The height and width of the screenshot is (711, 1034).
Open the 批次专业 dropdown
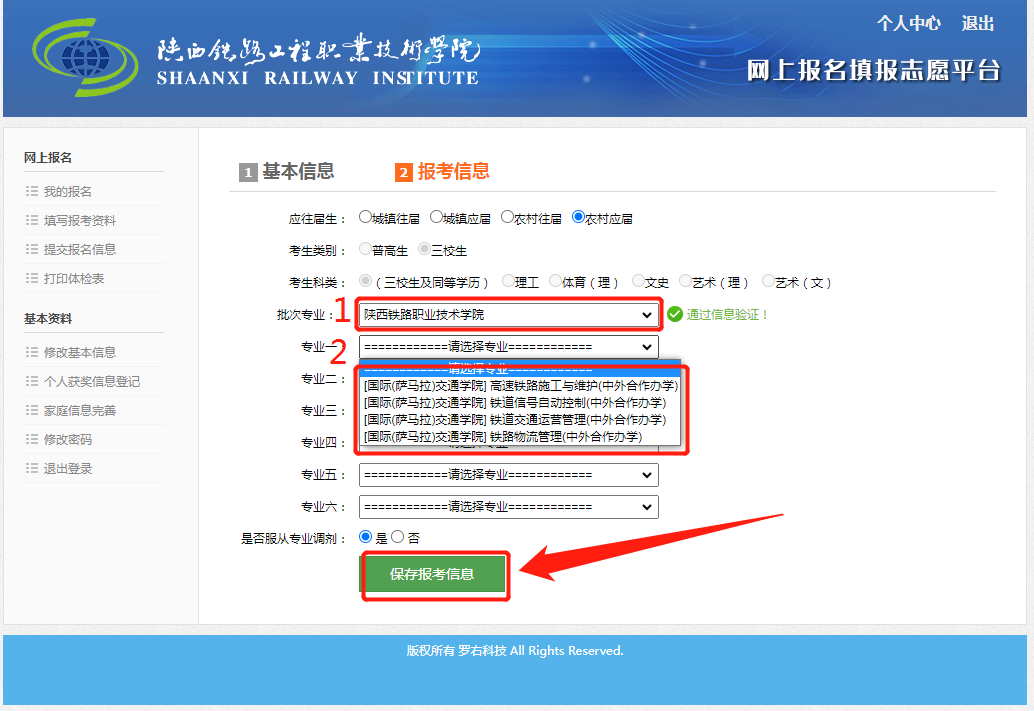[508, 315]
